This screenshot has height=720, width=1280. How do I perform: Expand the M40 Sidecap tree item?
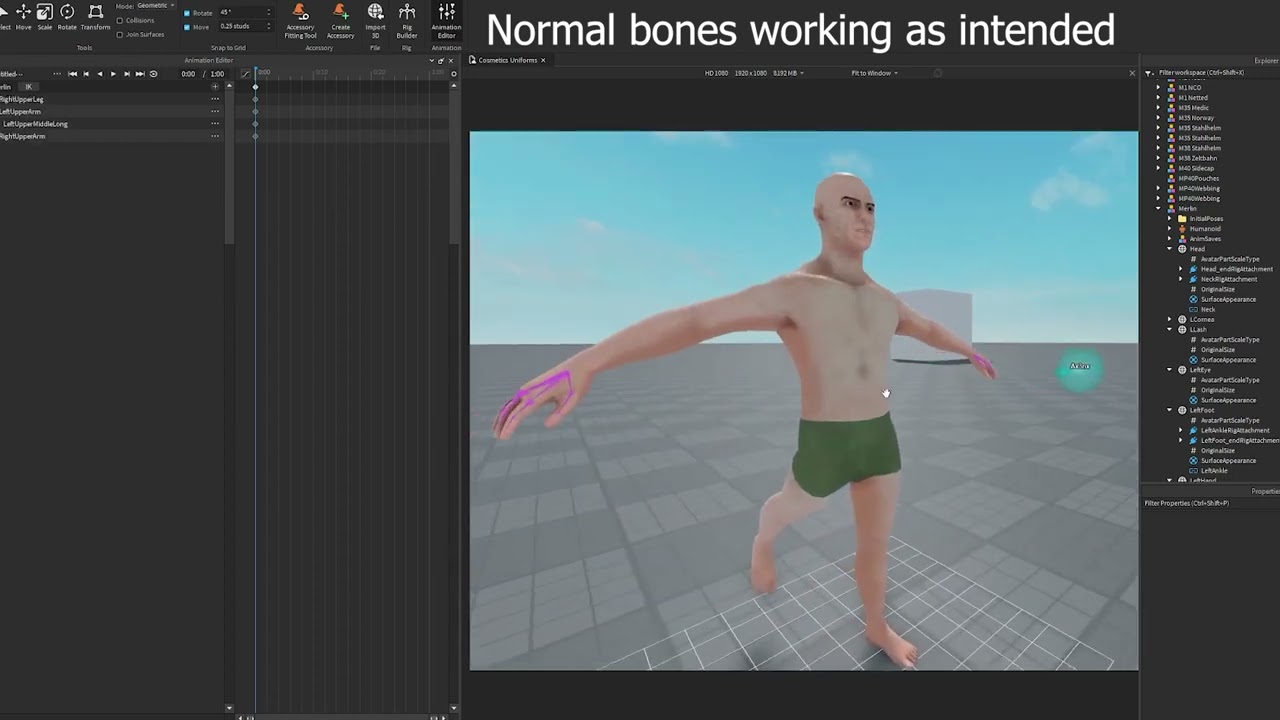[1159, 168]
